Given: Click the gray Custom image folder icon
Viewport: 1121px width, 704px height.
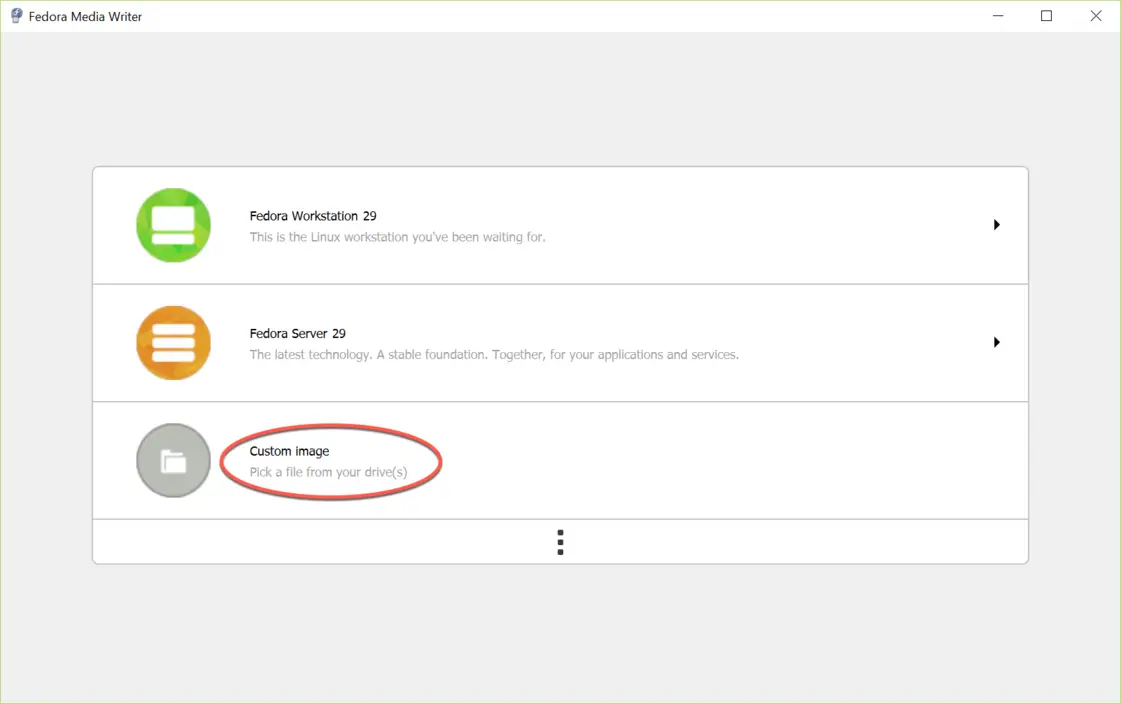Looking at the screenshot, I should pyautogui.click(x=173, y=461).
